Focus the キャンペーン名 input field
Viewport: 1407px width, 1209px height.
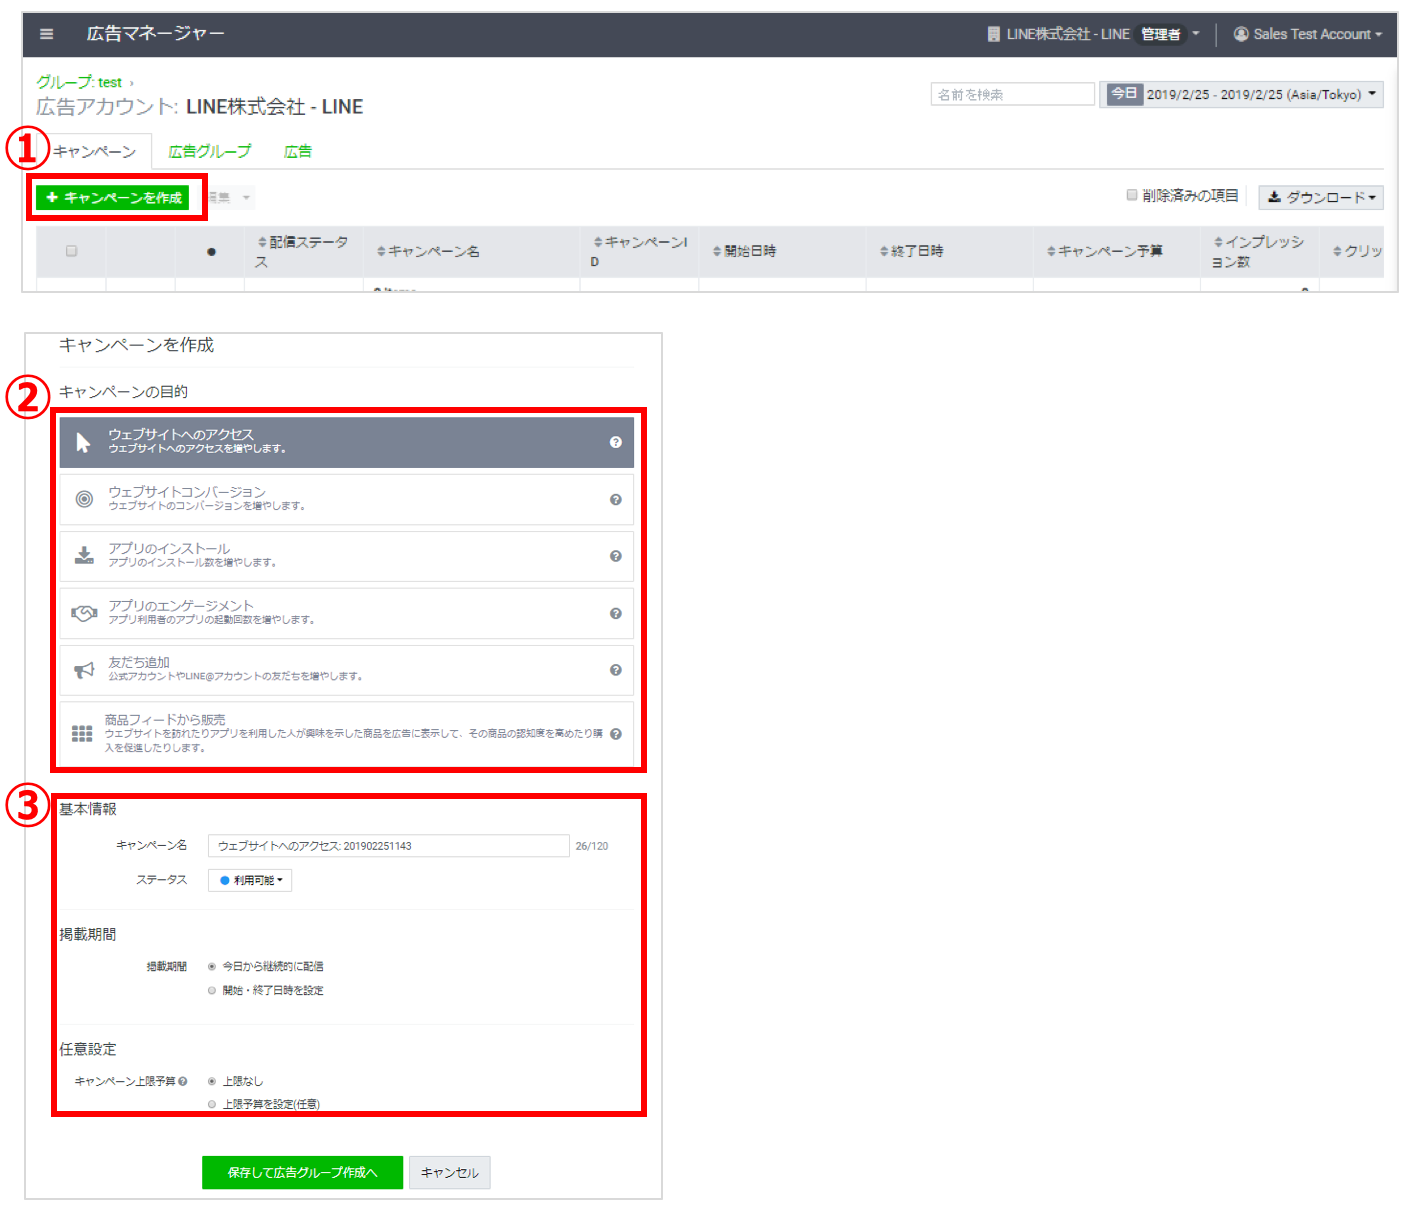(x=388, y=846)
